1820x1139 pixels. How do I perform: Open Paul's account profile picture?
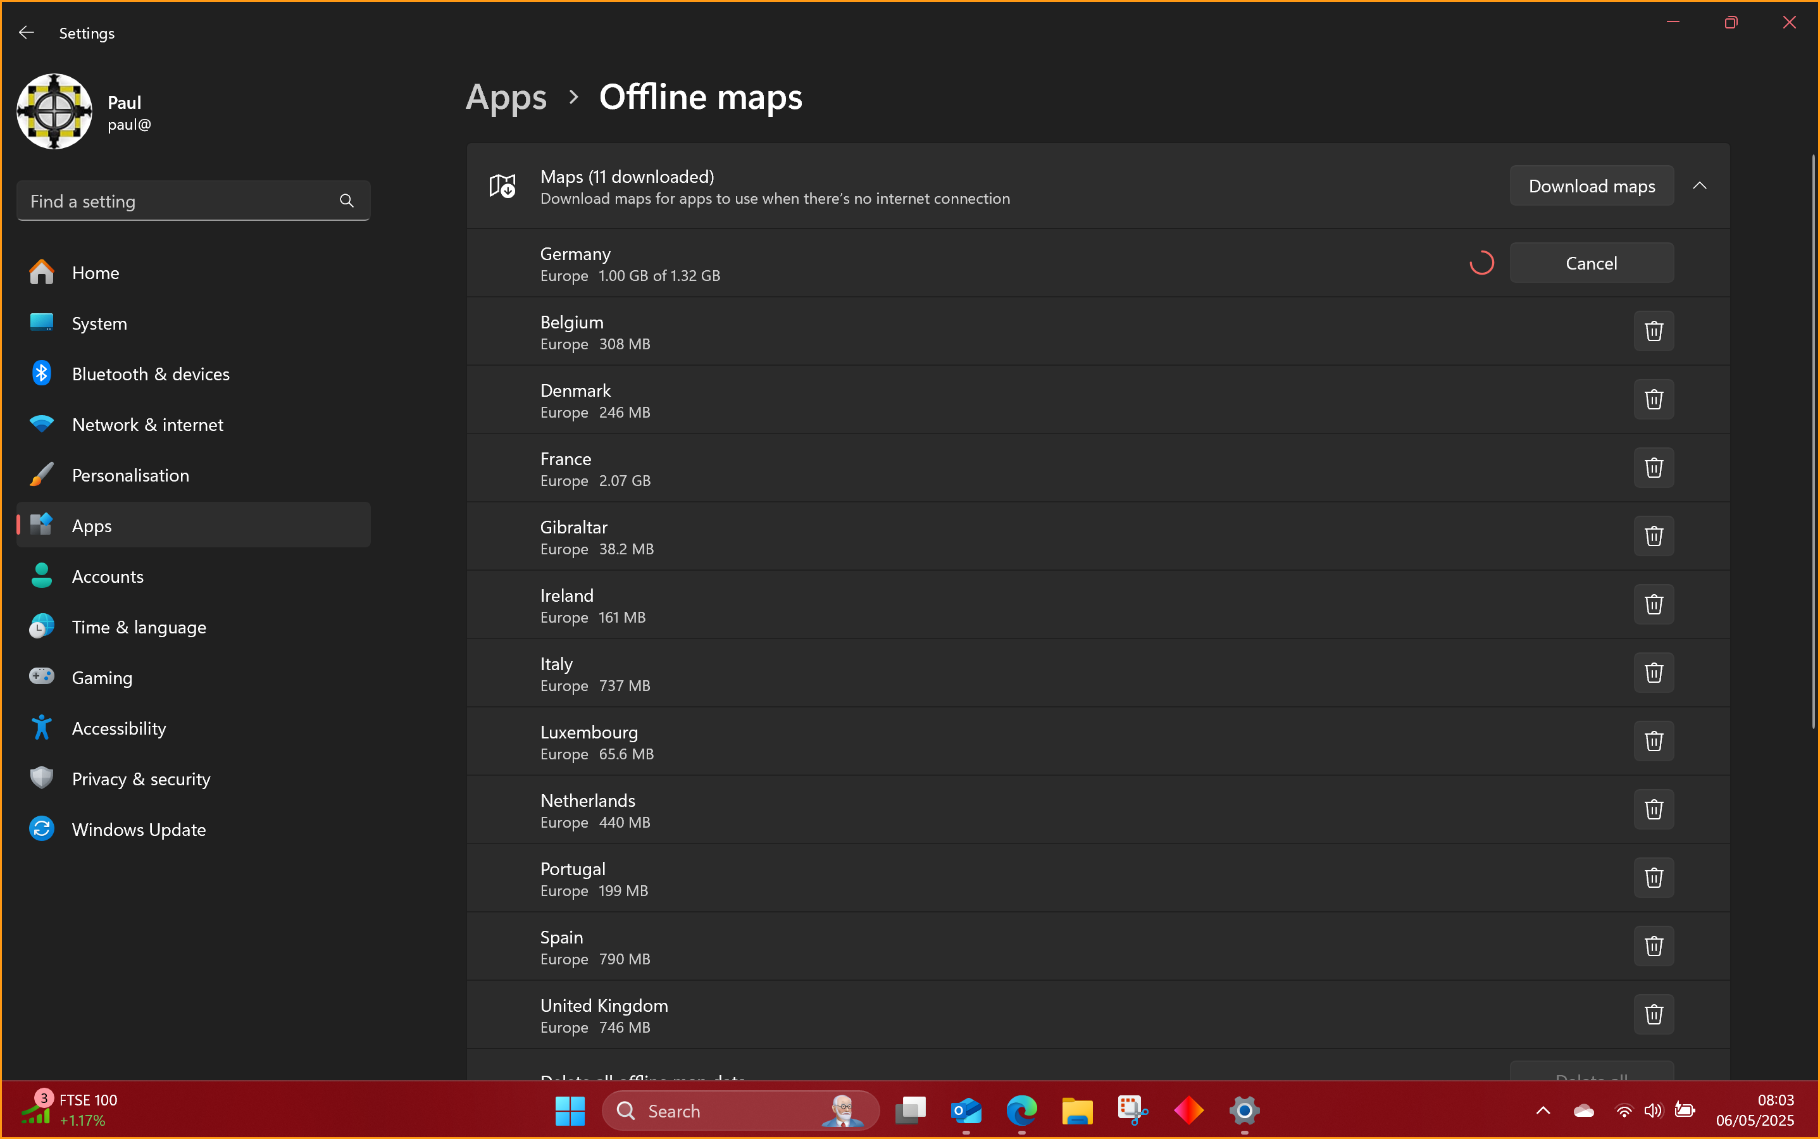55,111
